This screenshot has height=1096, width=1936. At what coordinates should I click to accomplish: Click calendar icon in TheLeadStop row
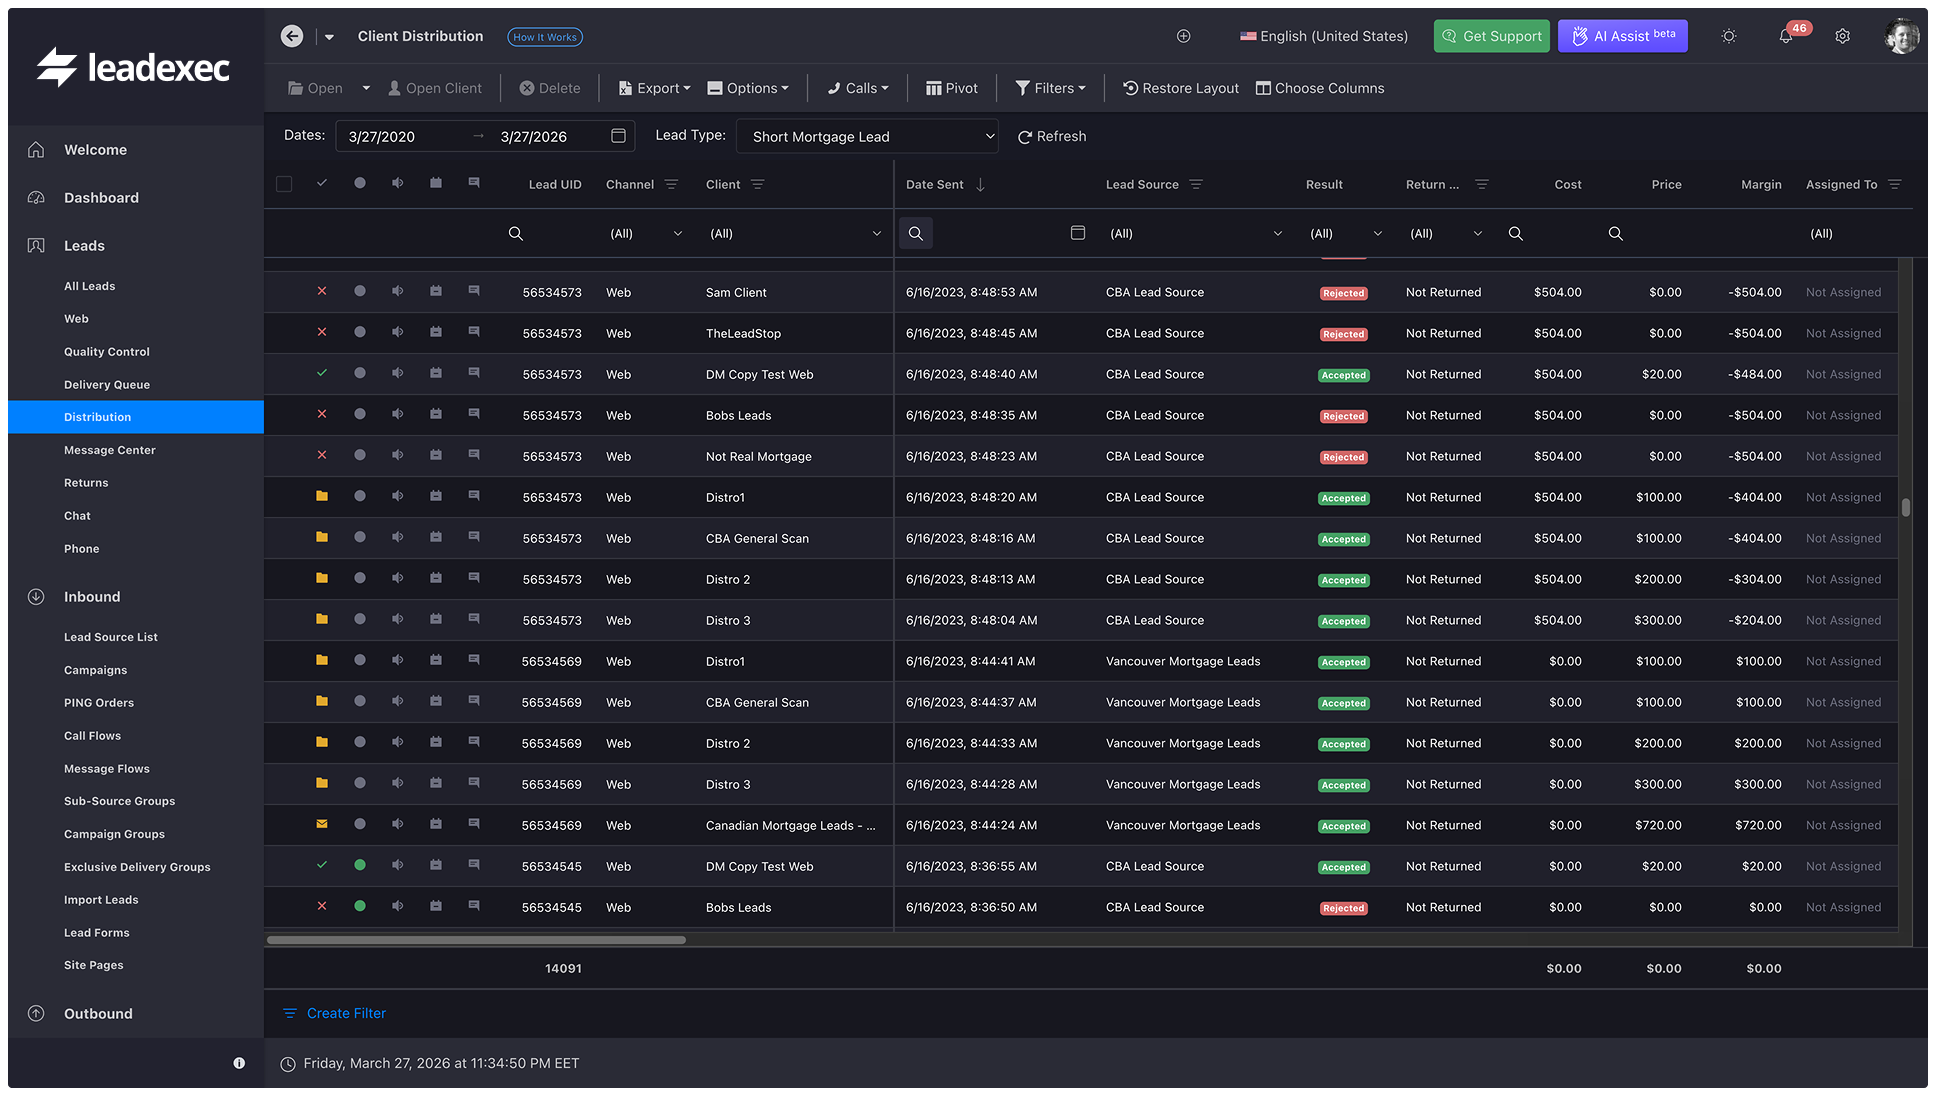(436, 332)
